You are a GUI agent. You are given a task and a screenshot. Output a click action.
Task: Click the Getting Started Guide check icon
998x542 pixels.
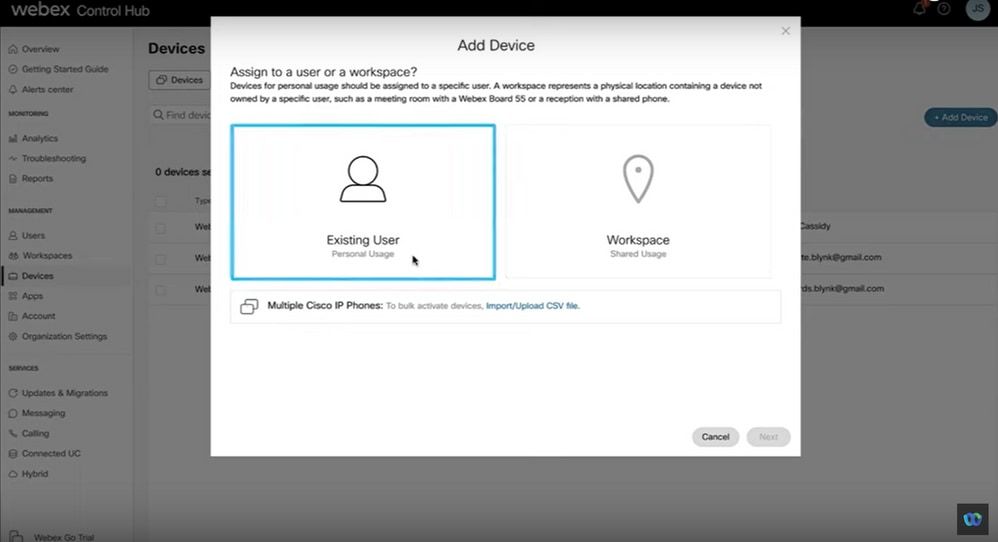pyautogui.click(x=13, y=69)
